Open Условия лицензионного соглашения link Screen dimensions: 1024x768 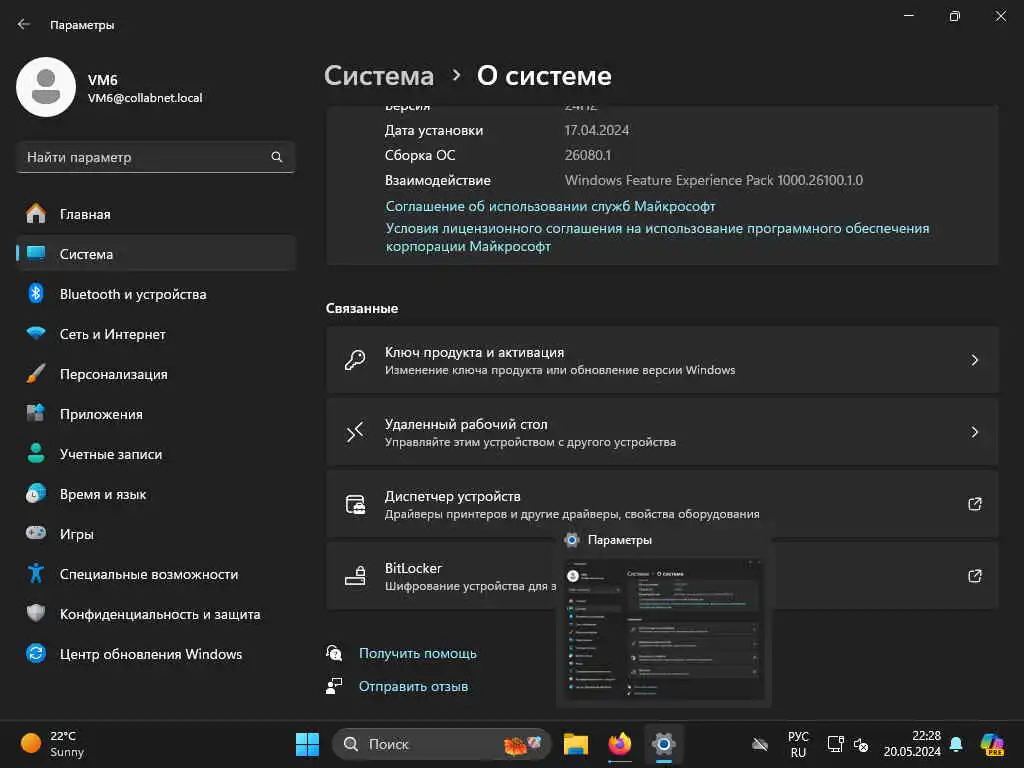point(657,237)
